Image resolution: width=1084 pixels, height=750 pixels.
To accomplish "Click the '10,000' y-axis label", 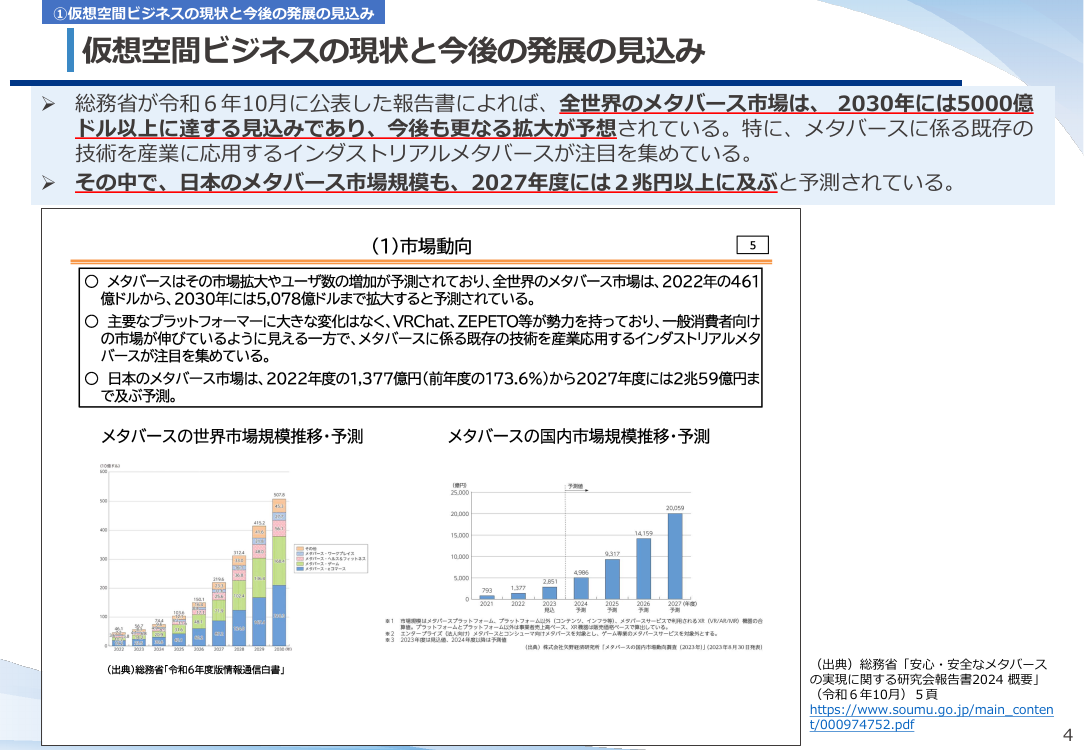I will tap(460, 556).
